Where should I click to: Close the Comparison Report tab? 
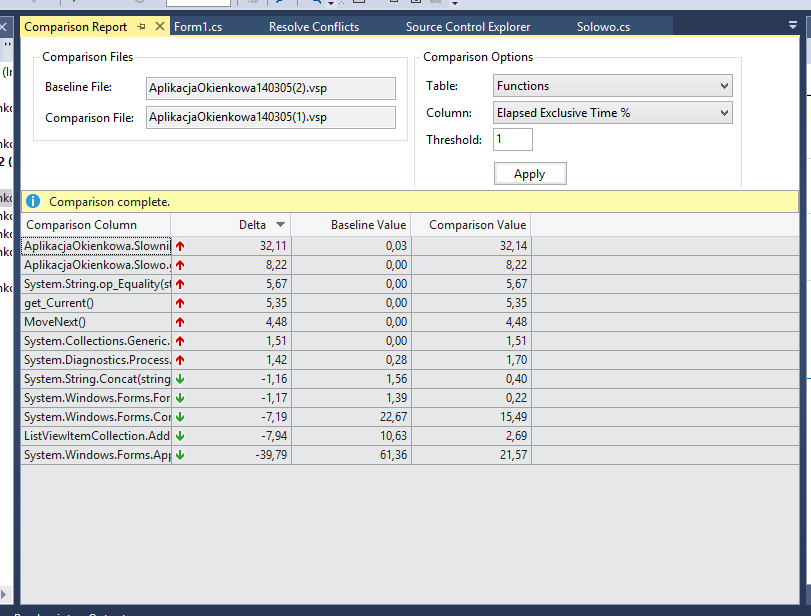pyautogui.click(x=159, y=27)
